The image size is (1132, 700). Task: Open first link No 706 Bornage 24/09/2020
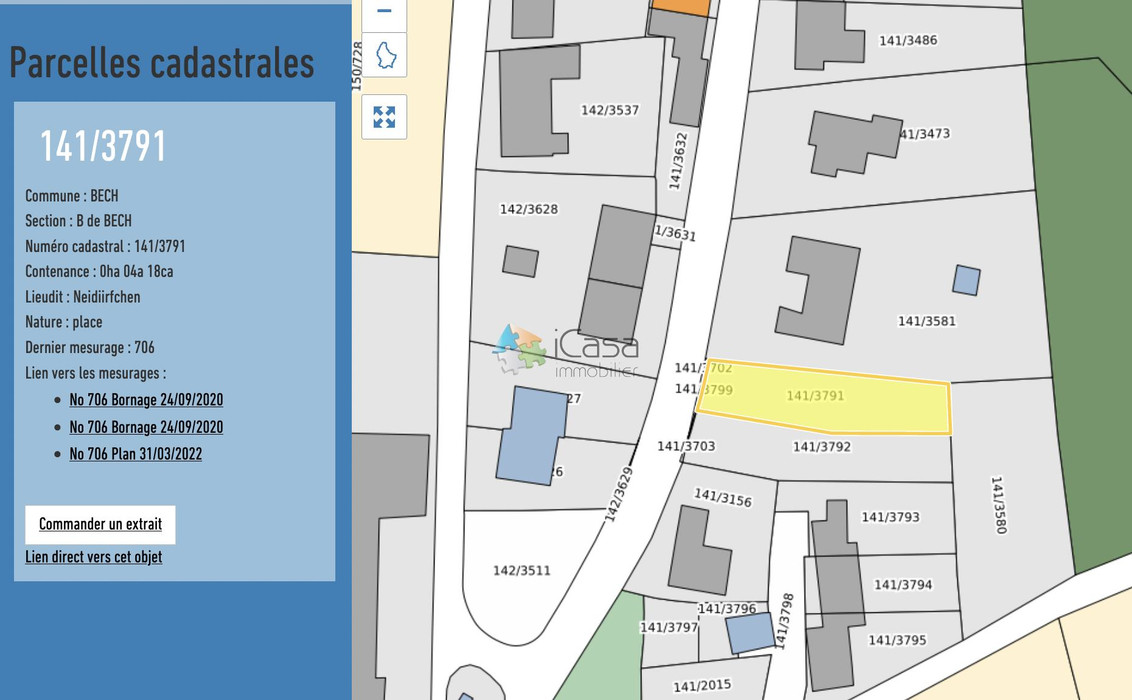[146, 399]
